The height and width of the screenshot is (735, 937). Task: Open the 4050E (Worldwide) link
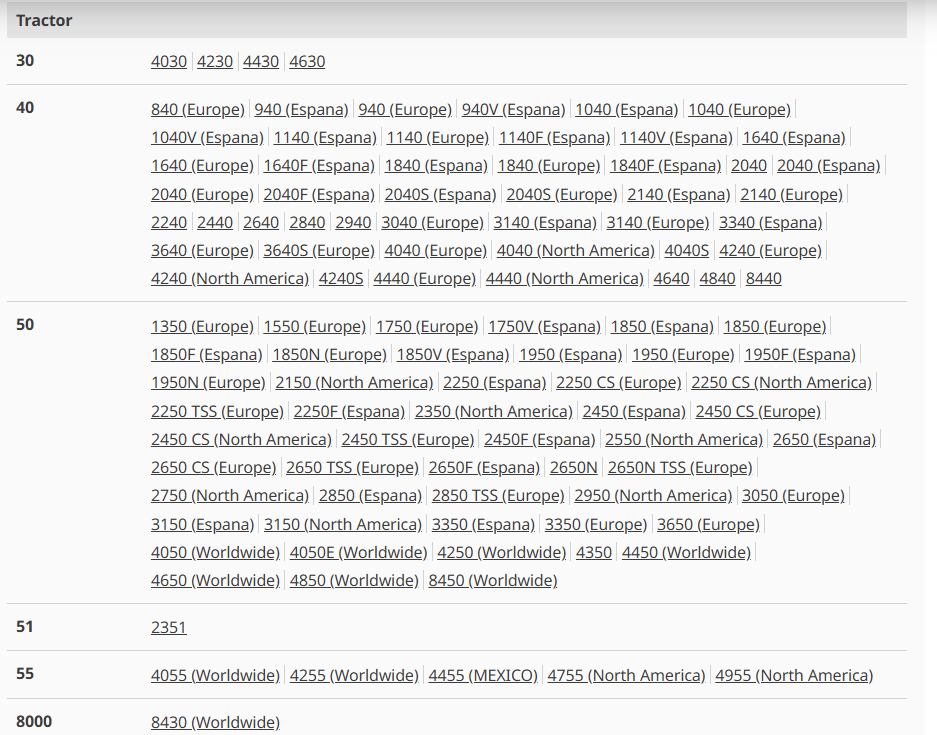[358, 552]
